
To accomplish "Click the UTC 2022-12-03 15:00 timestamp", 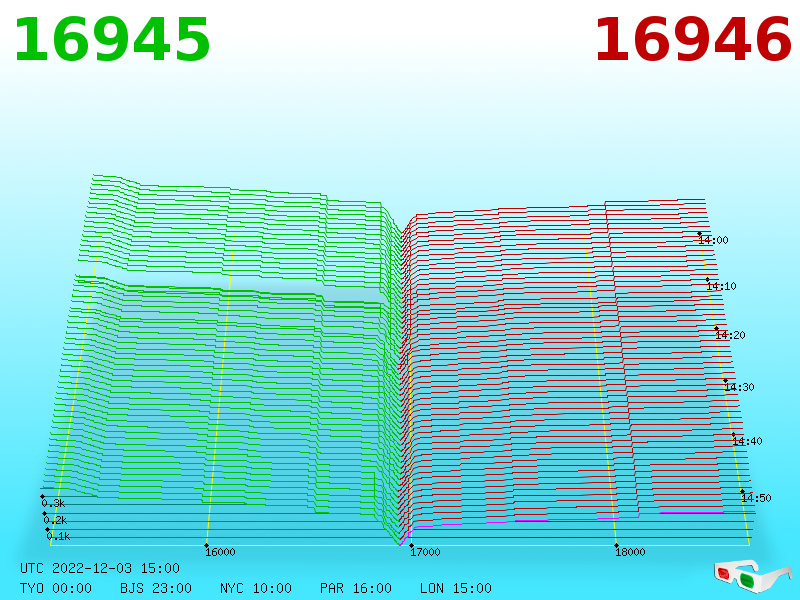I will point(100,568).
